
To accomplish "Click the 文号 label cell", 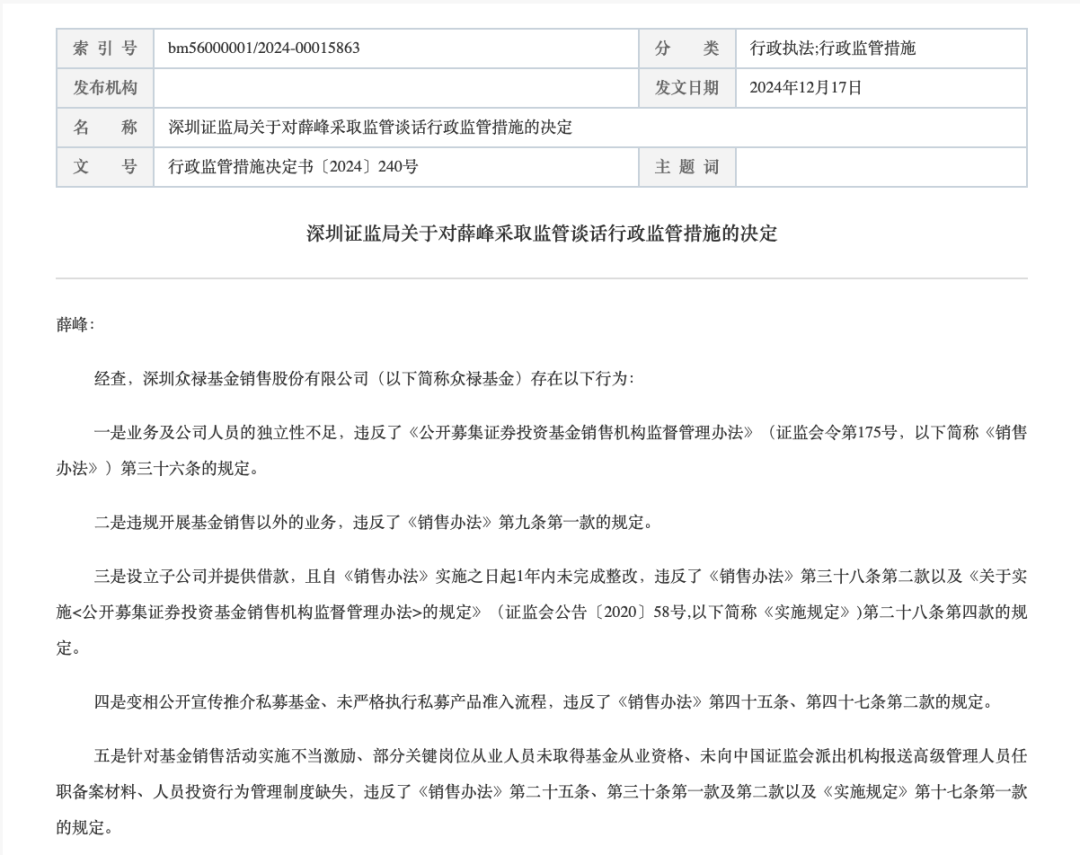I will click(x=105, y=167).
